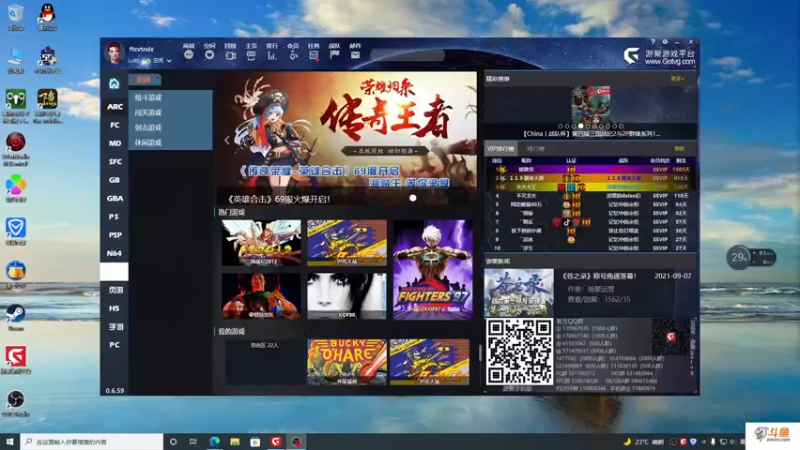The image size is (800, 450).
Task: Open China 战队杯 event caption link
Action: pos(591,134)
